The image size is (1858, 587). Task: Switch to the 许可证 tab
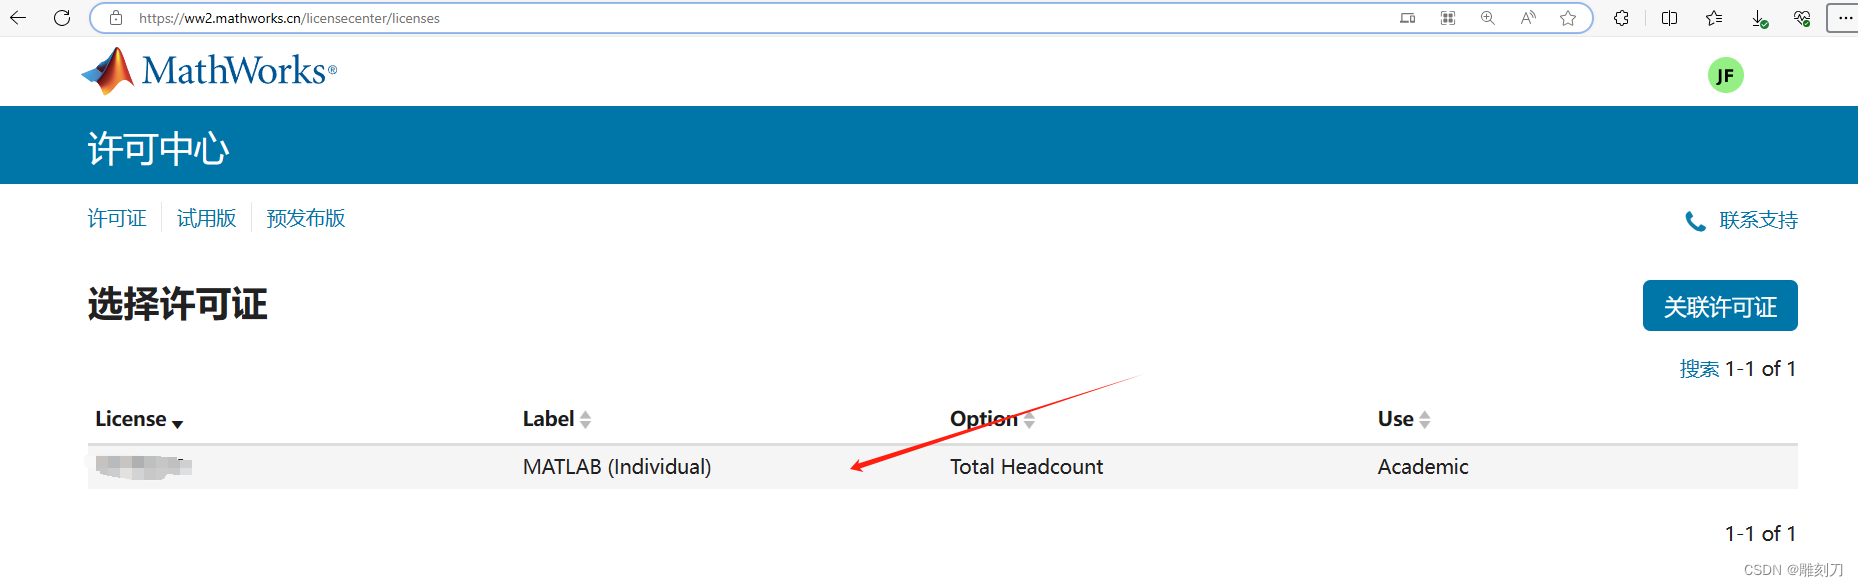(117, 218)
